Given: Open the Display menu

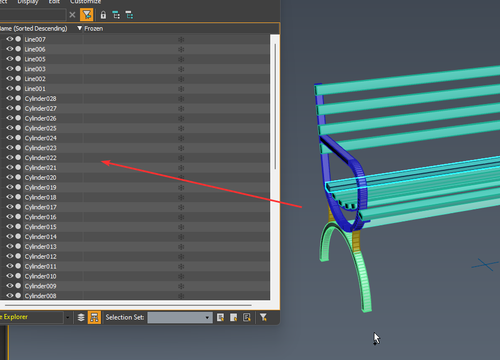Looking at the screenshot, I should 28,2.
